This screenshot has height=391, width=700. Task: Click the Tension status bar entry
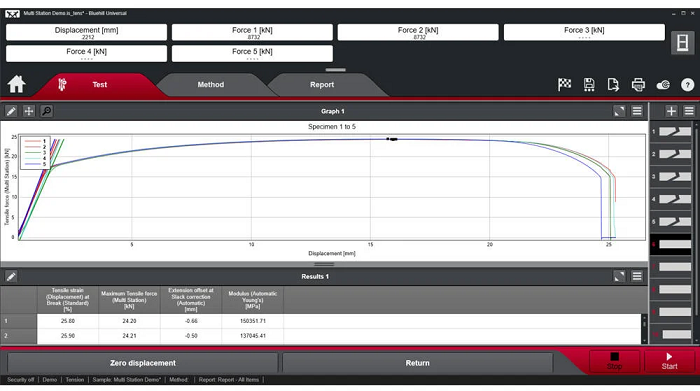click(75, 380)
